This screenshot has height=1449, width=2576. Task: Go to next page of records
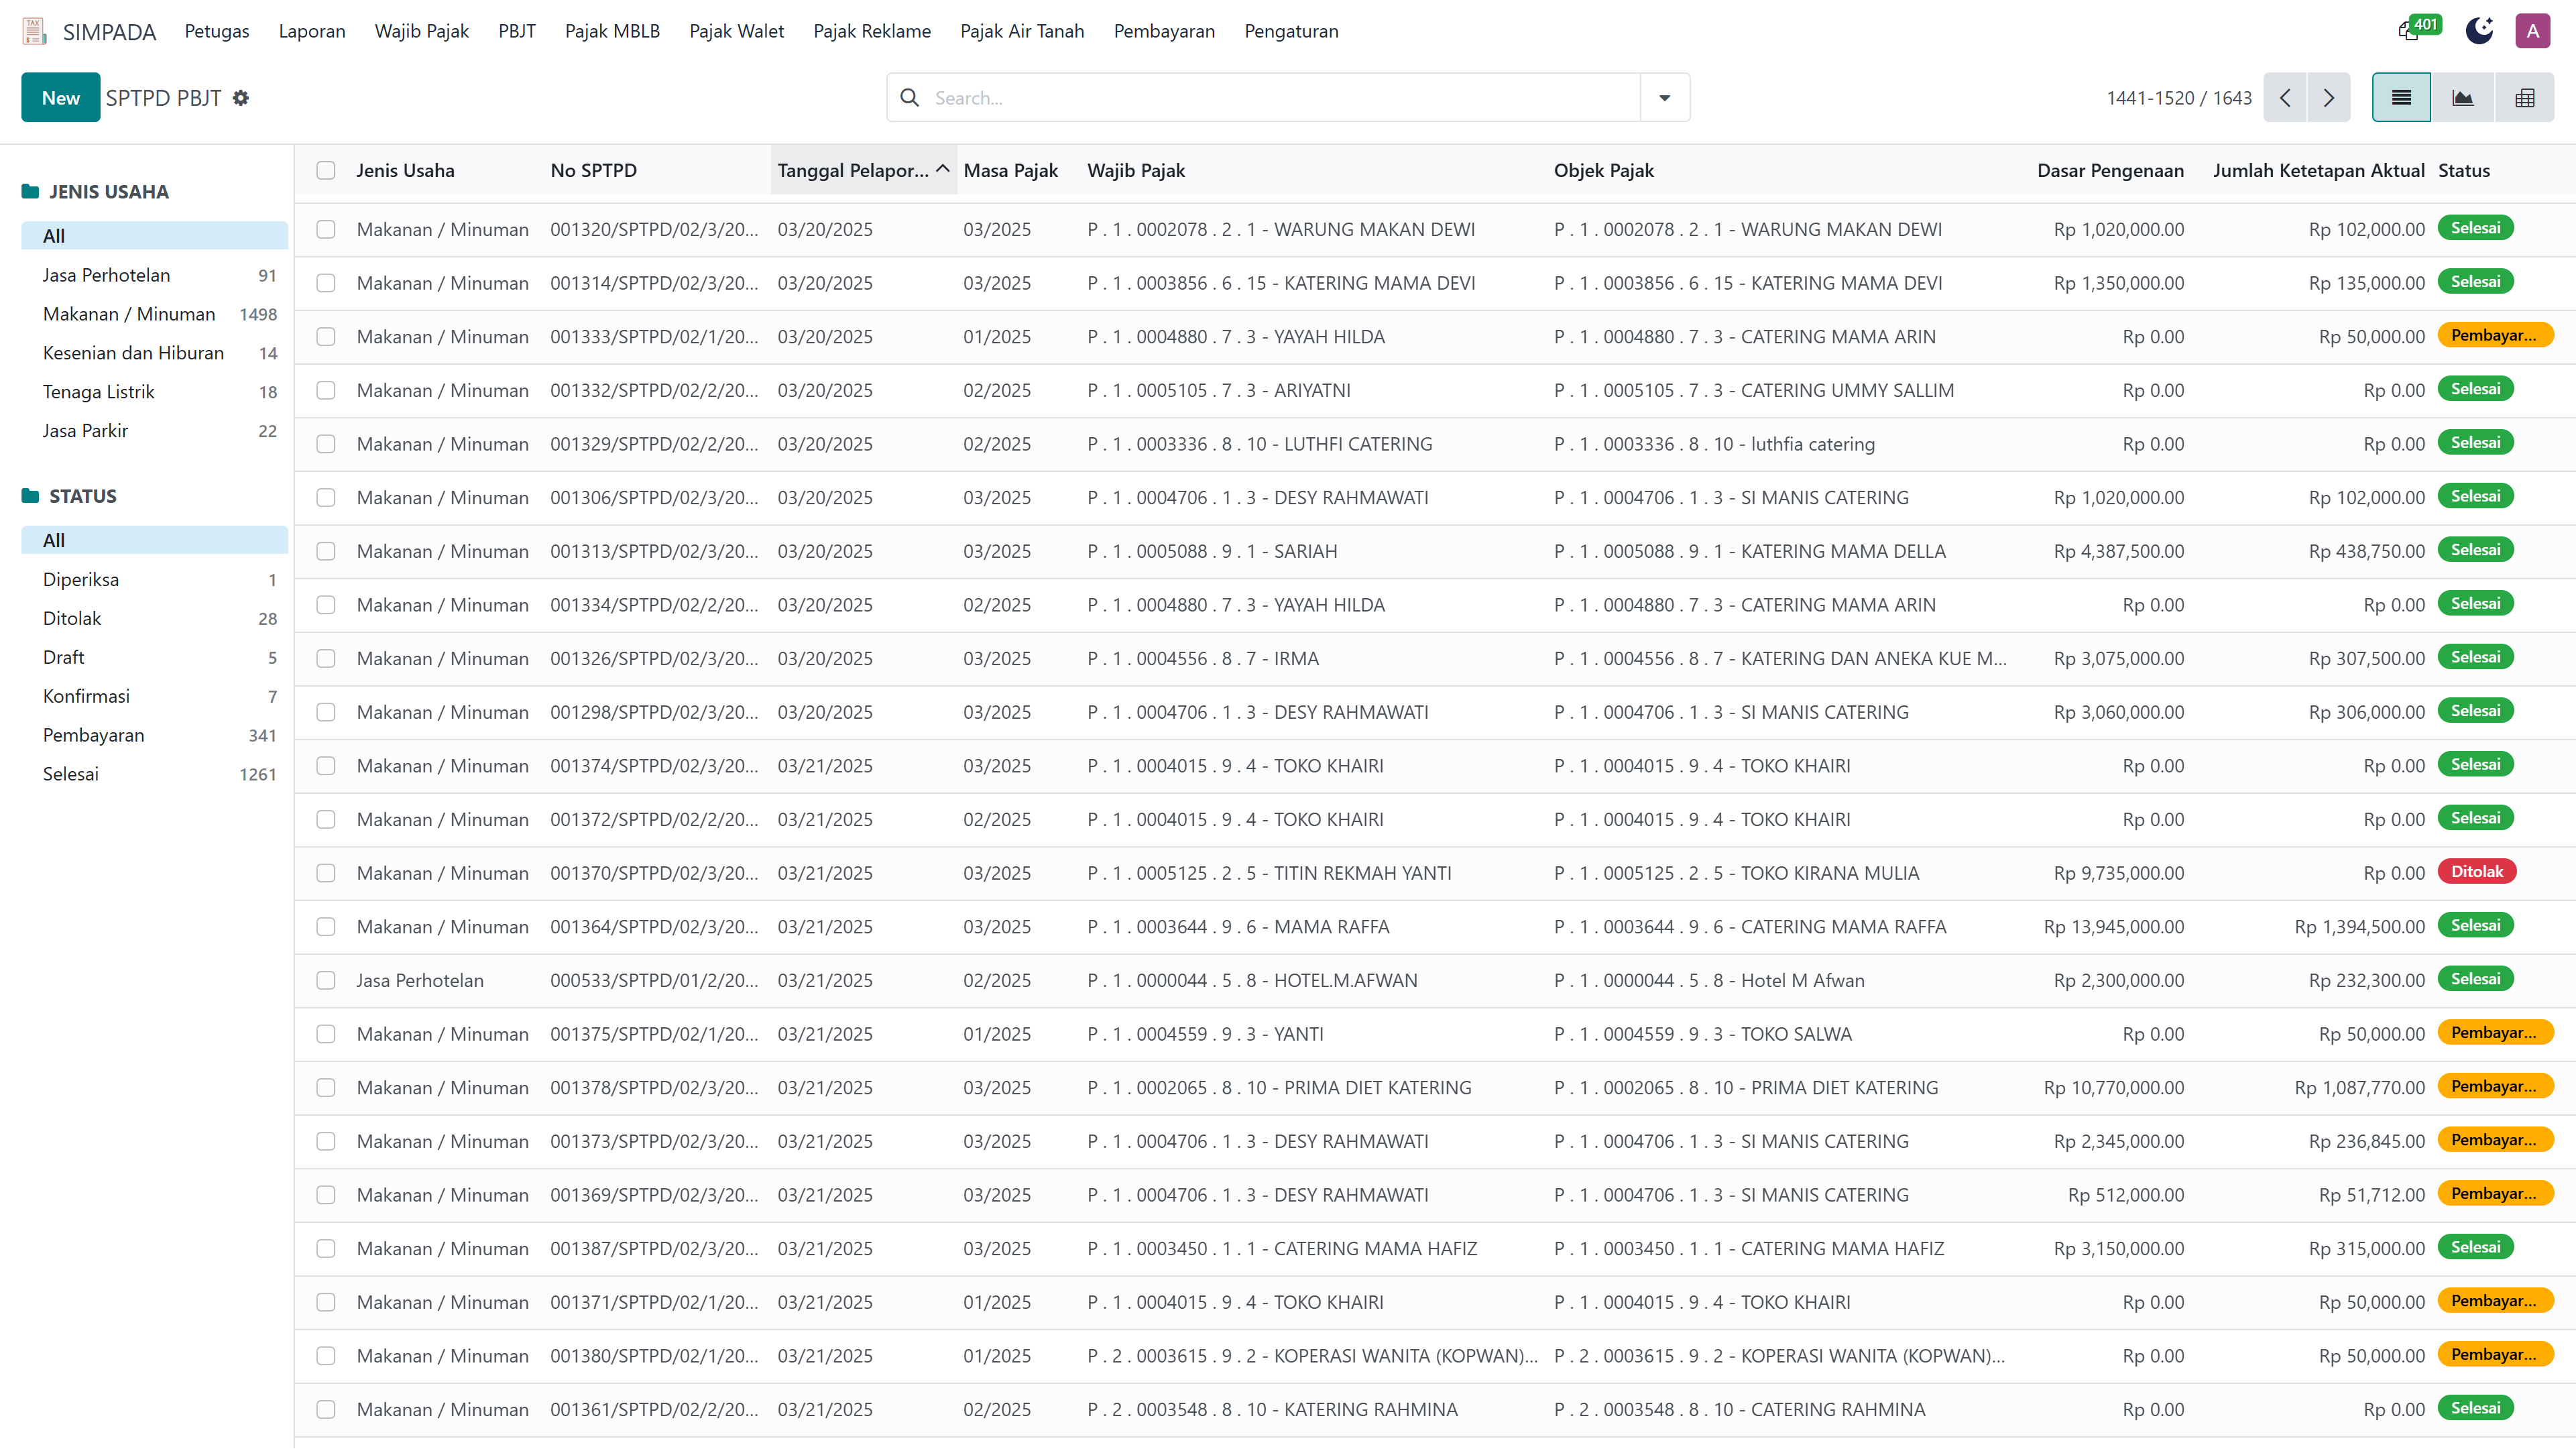pyautogui.click(x=2329, y=98)
